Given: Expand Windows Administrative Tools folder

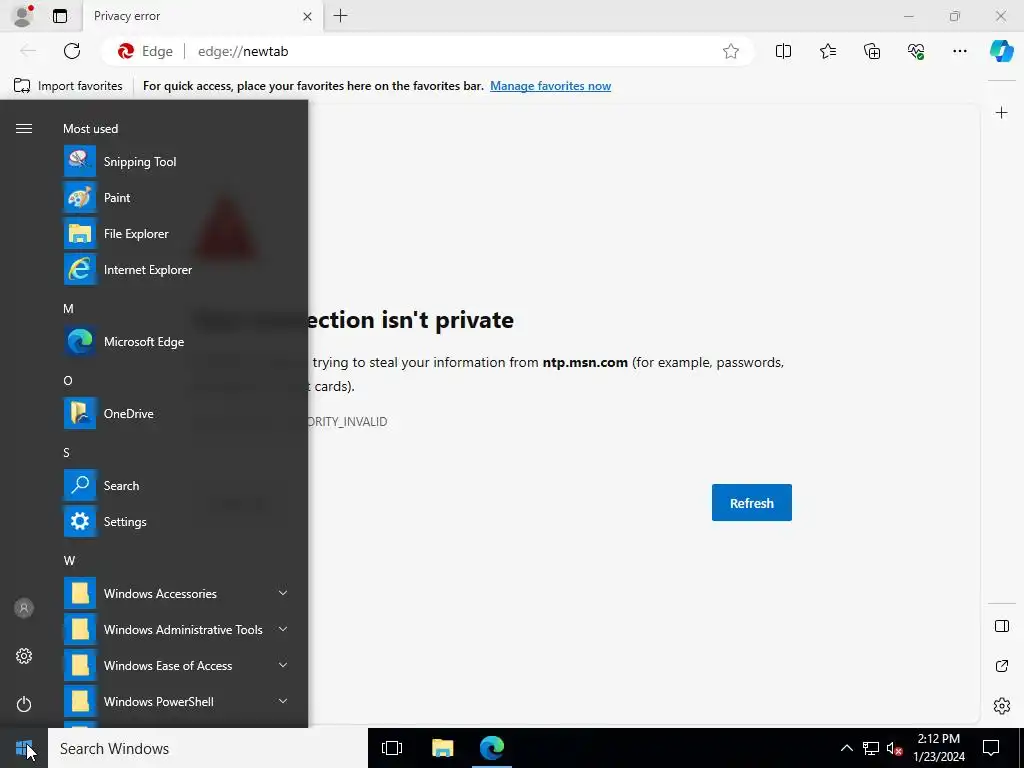Looking at the screenshot, I should click(x=176, y=629).
